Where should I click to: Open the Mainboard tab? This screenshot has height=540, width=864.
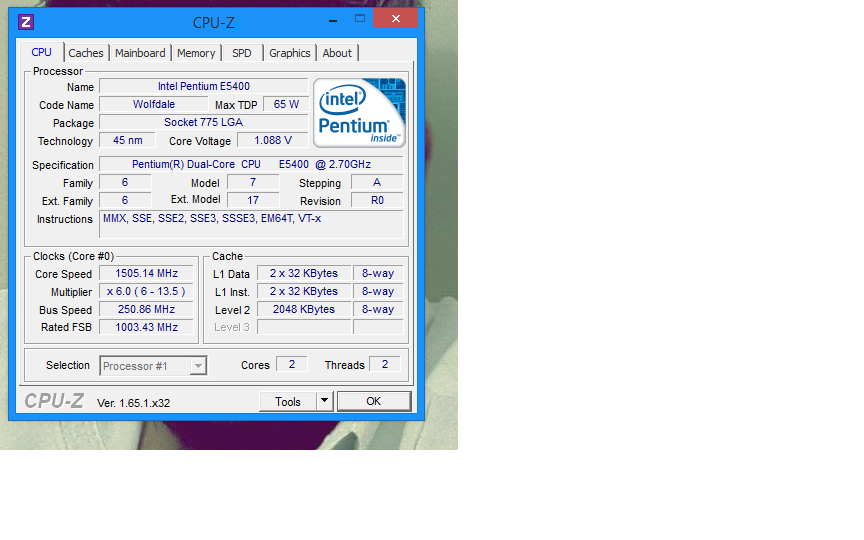pyautogui.click(x=140, y=53)
